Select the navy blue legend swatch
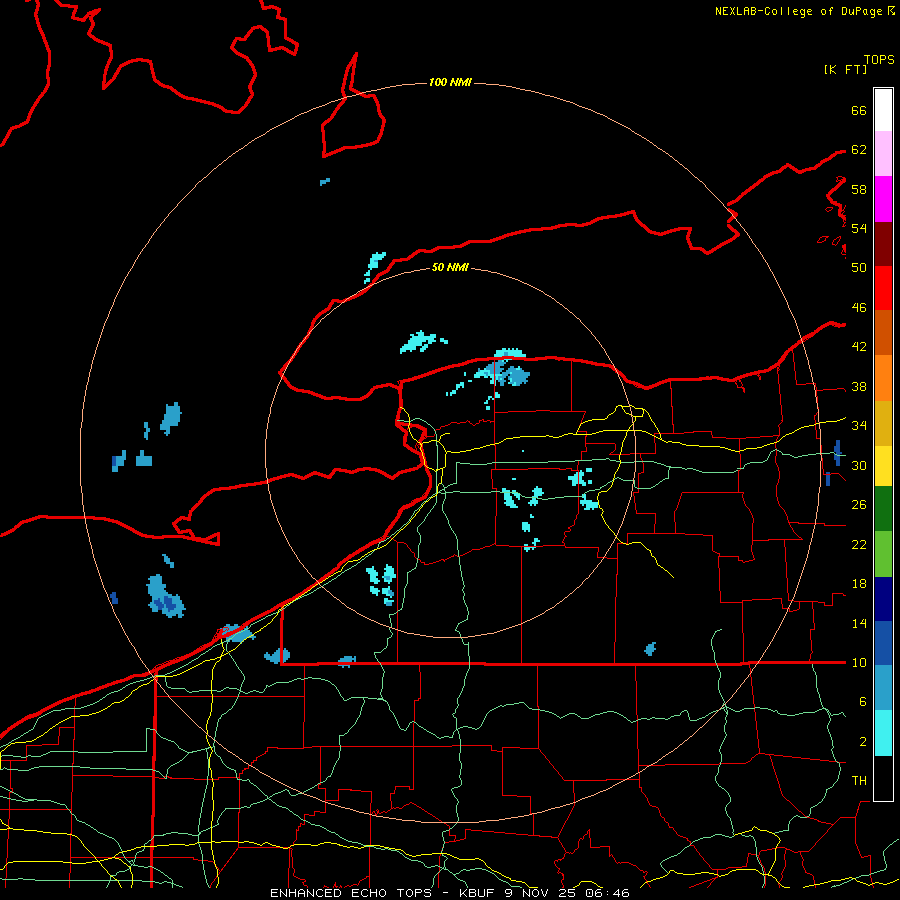The image size is (900, 900). point(883,599)
